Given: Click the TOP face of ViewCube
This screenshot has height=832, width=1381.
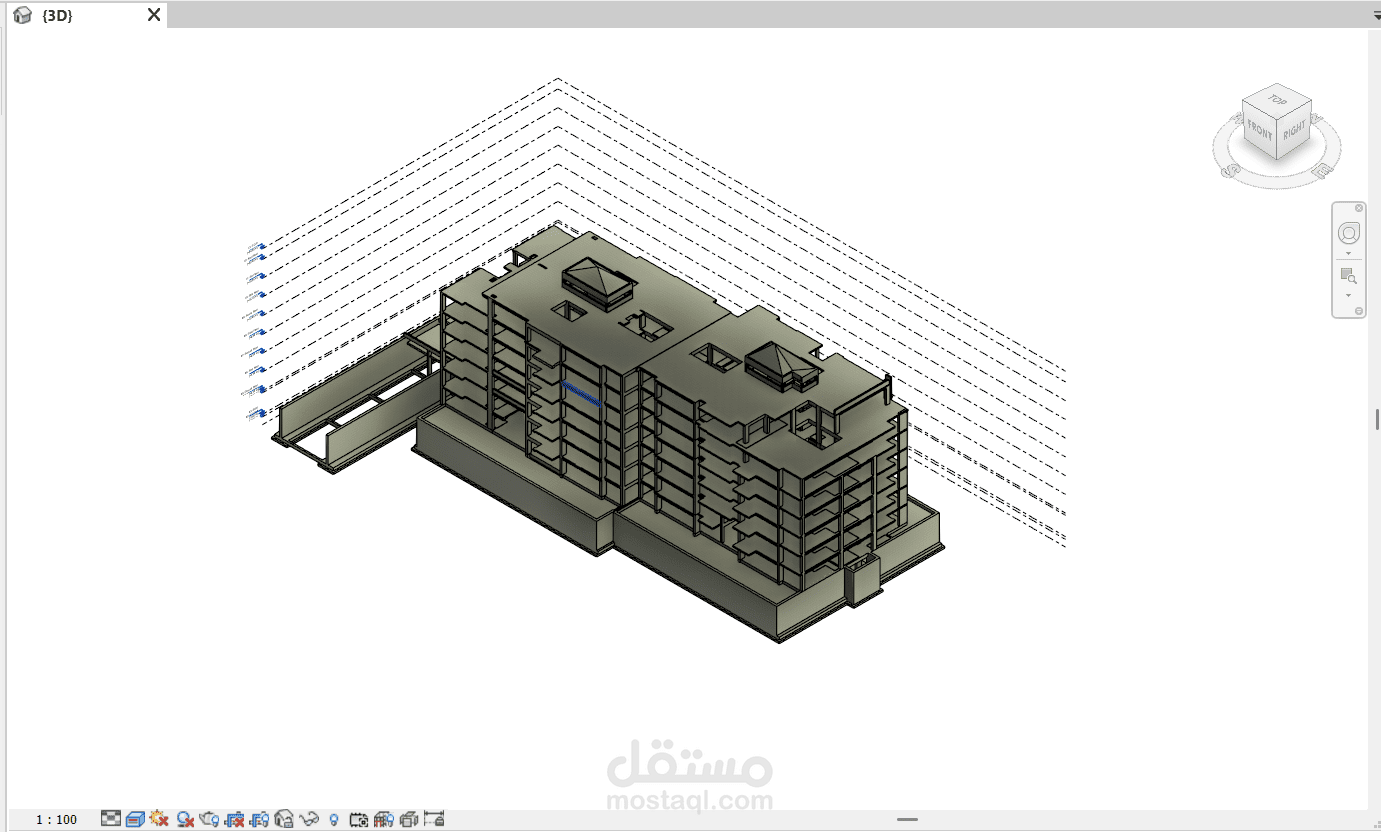Looking at the screenshot, I should coord(1277,100).
